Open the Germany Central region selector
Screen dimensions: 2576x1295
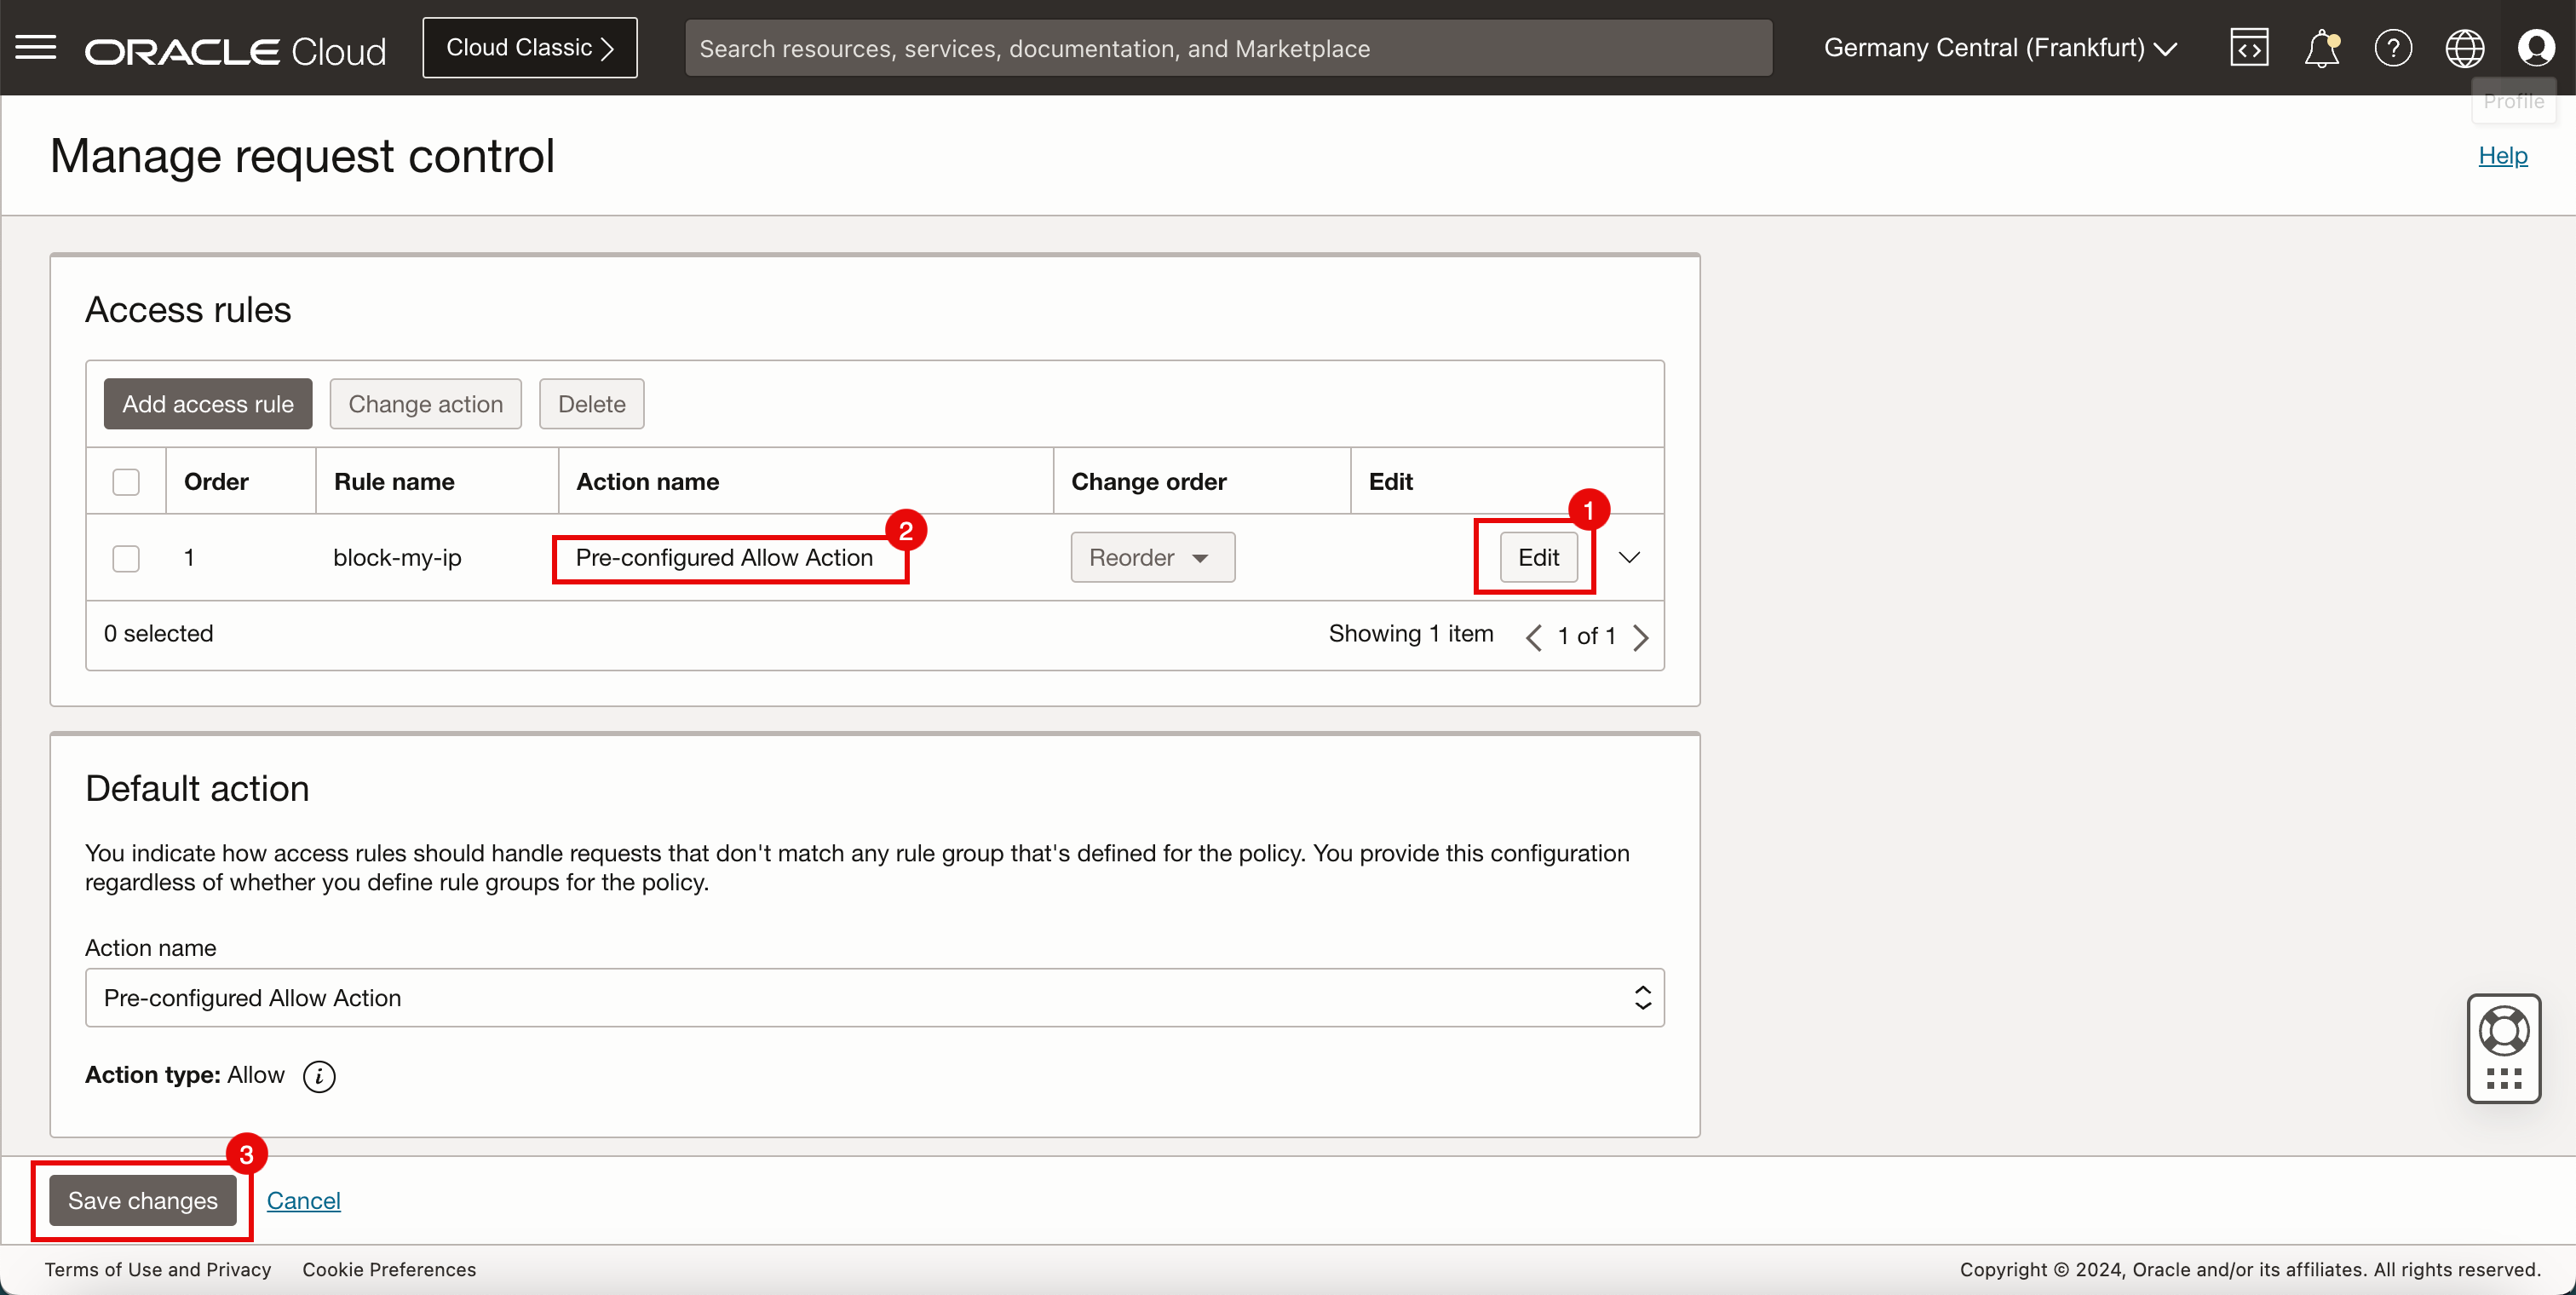point(1999,48)
